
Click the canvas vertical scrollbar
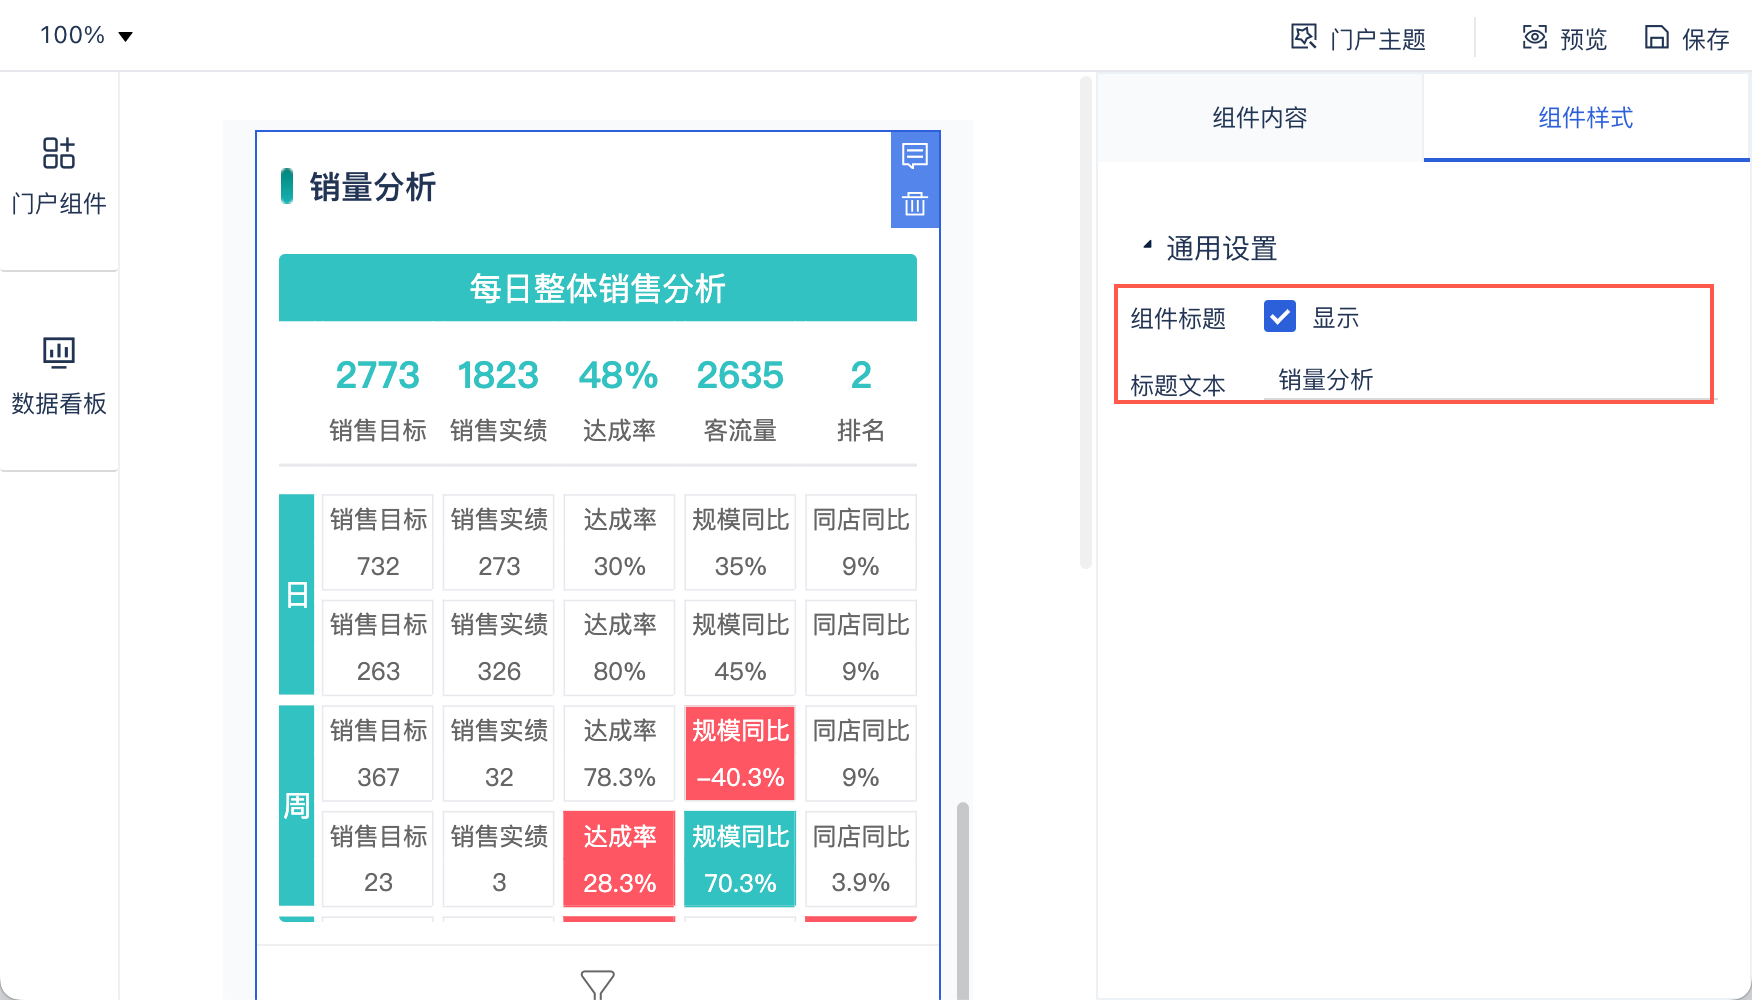(1086, 322)
